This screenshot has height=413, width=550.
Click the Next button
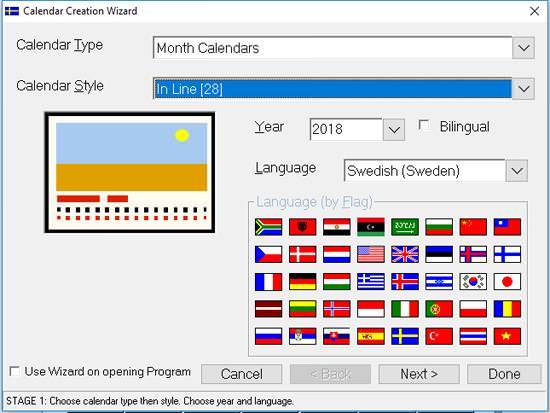(419, 374)
